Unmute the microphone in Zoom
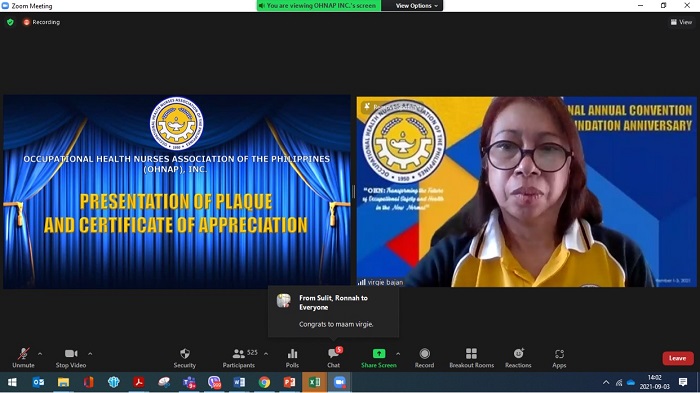Screen dimensions: 700x393 coord(23,358)
